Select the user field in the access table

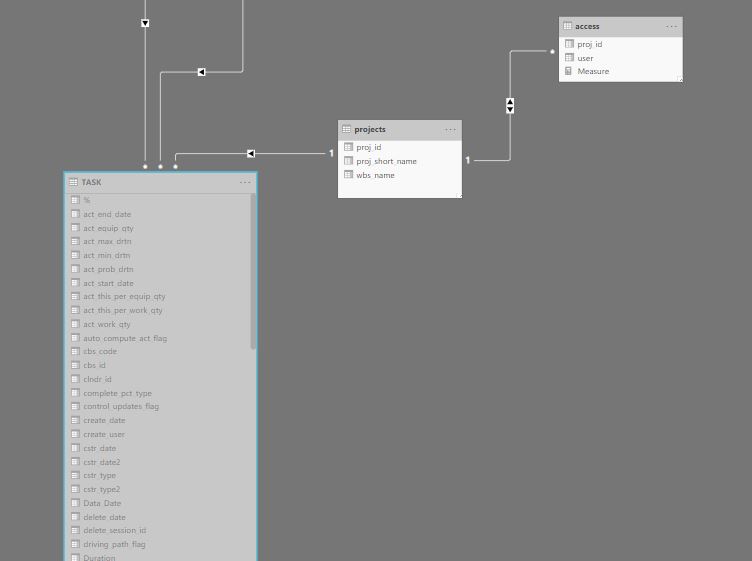pos(585,58)
